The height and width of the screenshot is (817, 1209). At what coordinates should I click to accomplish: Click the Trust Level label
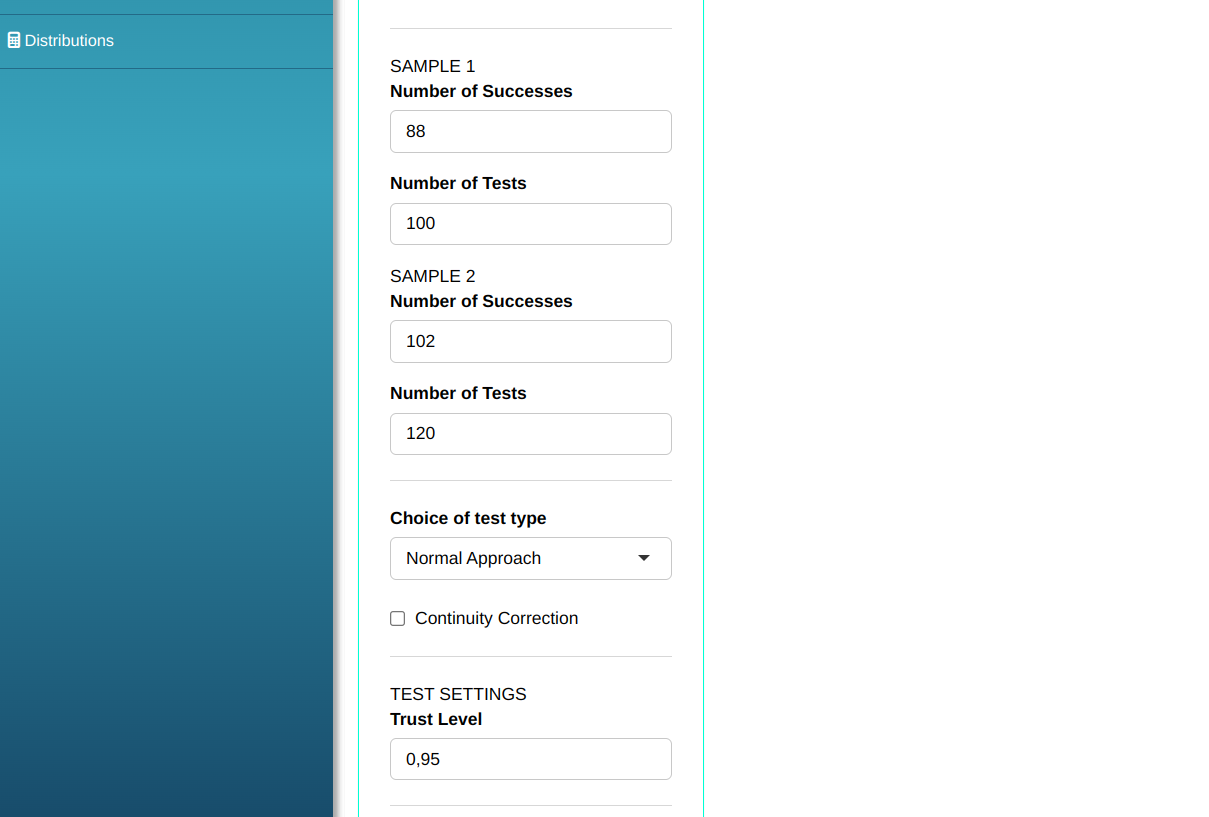[x=436, y=720]
